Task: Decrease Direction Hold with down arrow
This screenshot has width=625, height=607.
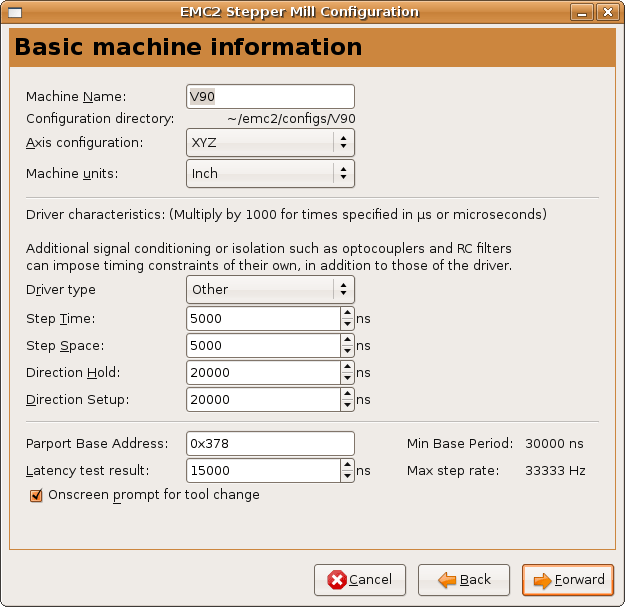Action: tap(347, 378)
